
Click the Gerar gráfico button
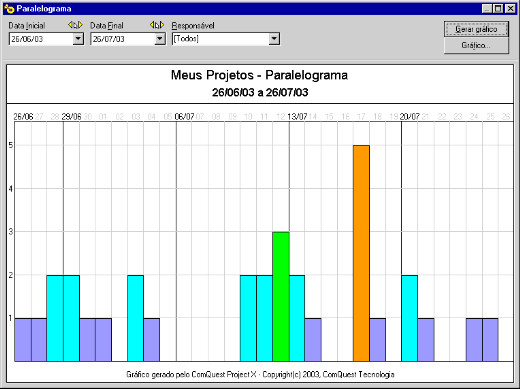point(476,29)
